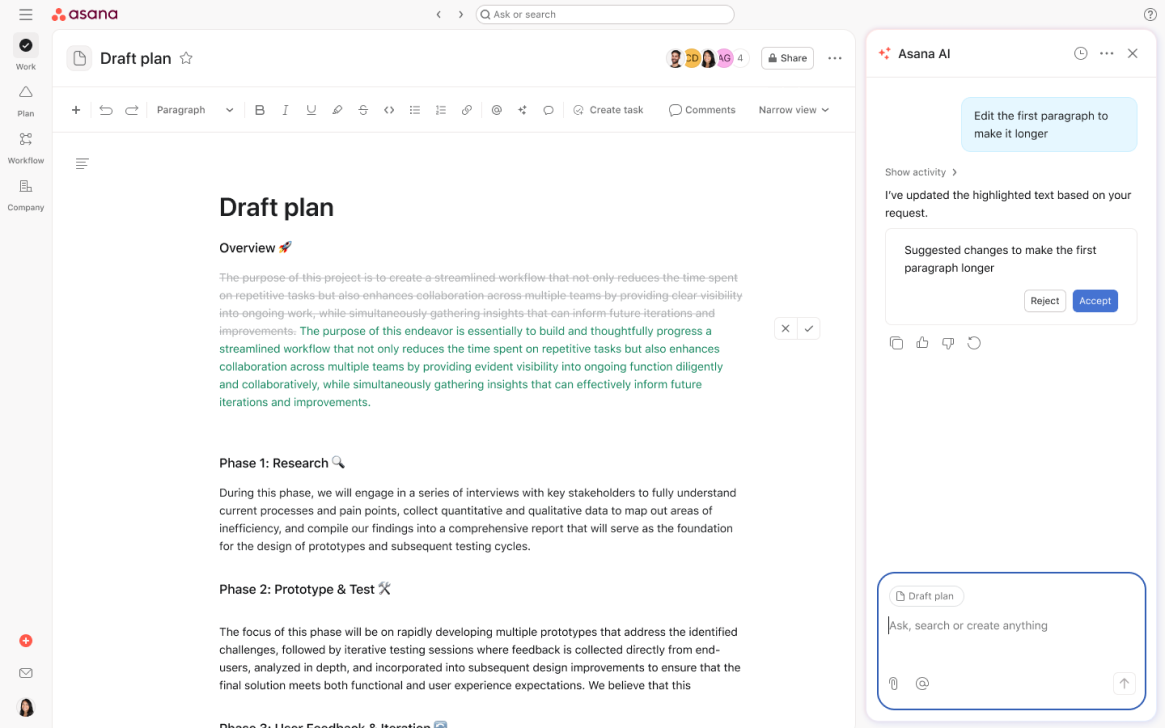The image size is (1165, 728).
Task: Click Accept in the AI suggestion card
Action: [1095, 301]
